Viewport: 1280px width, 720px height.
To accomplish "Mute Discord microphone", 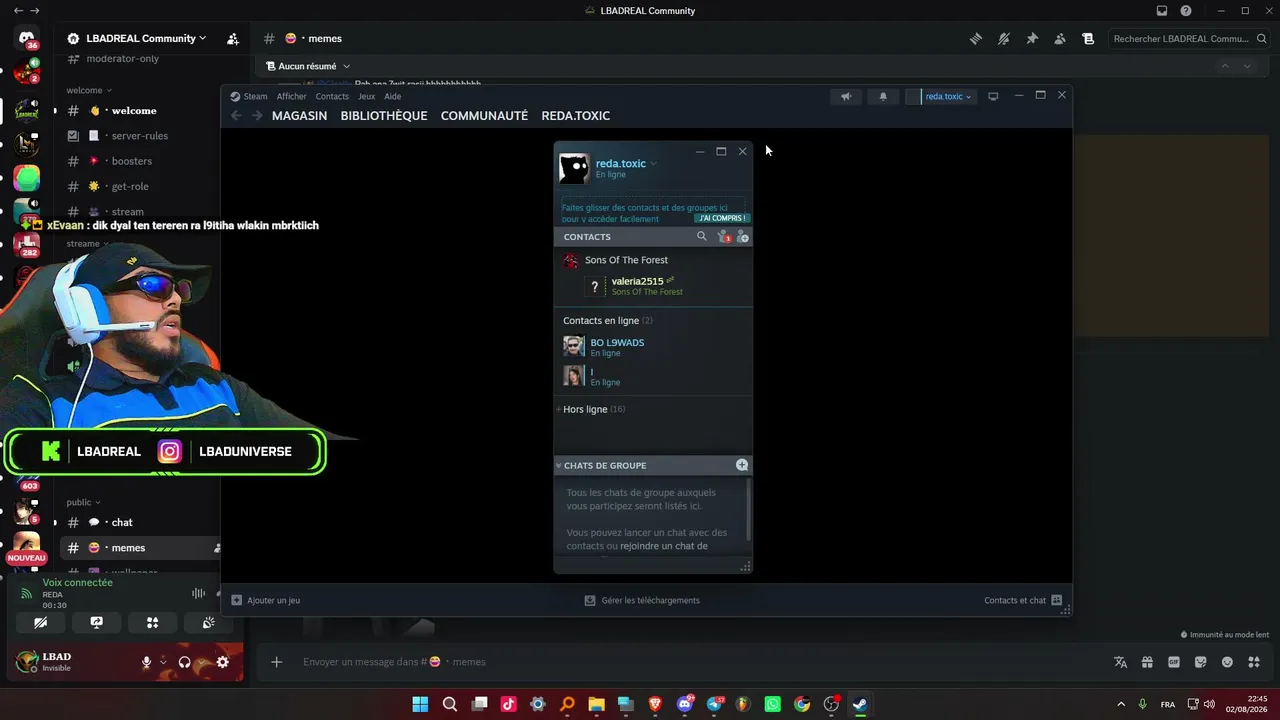I will pos(146,662).
